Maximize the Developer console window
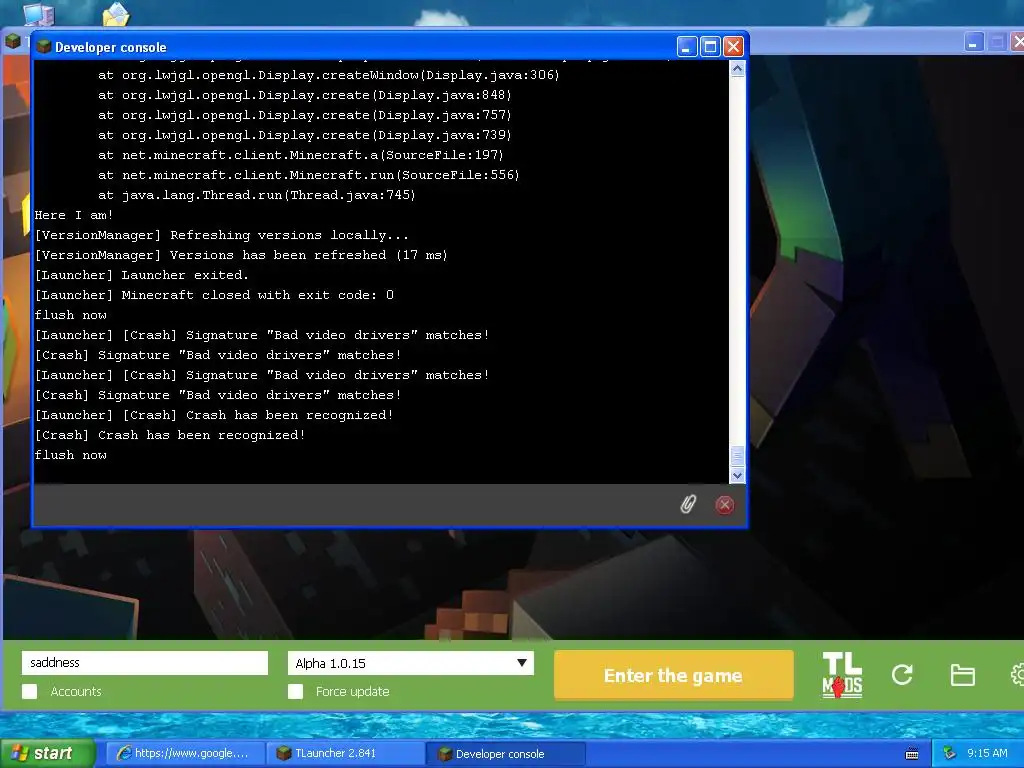 point(710,47)
